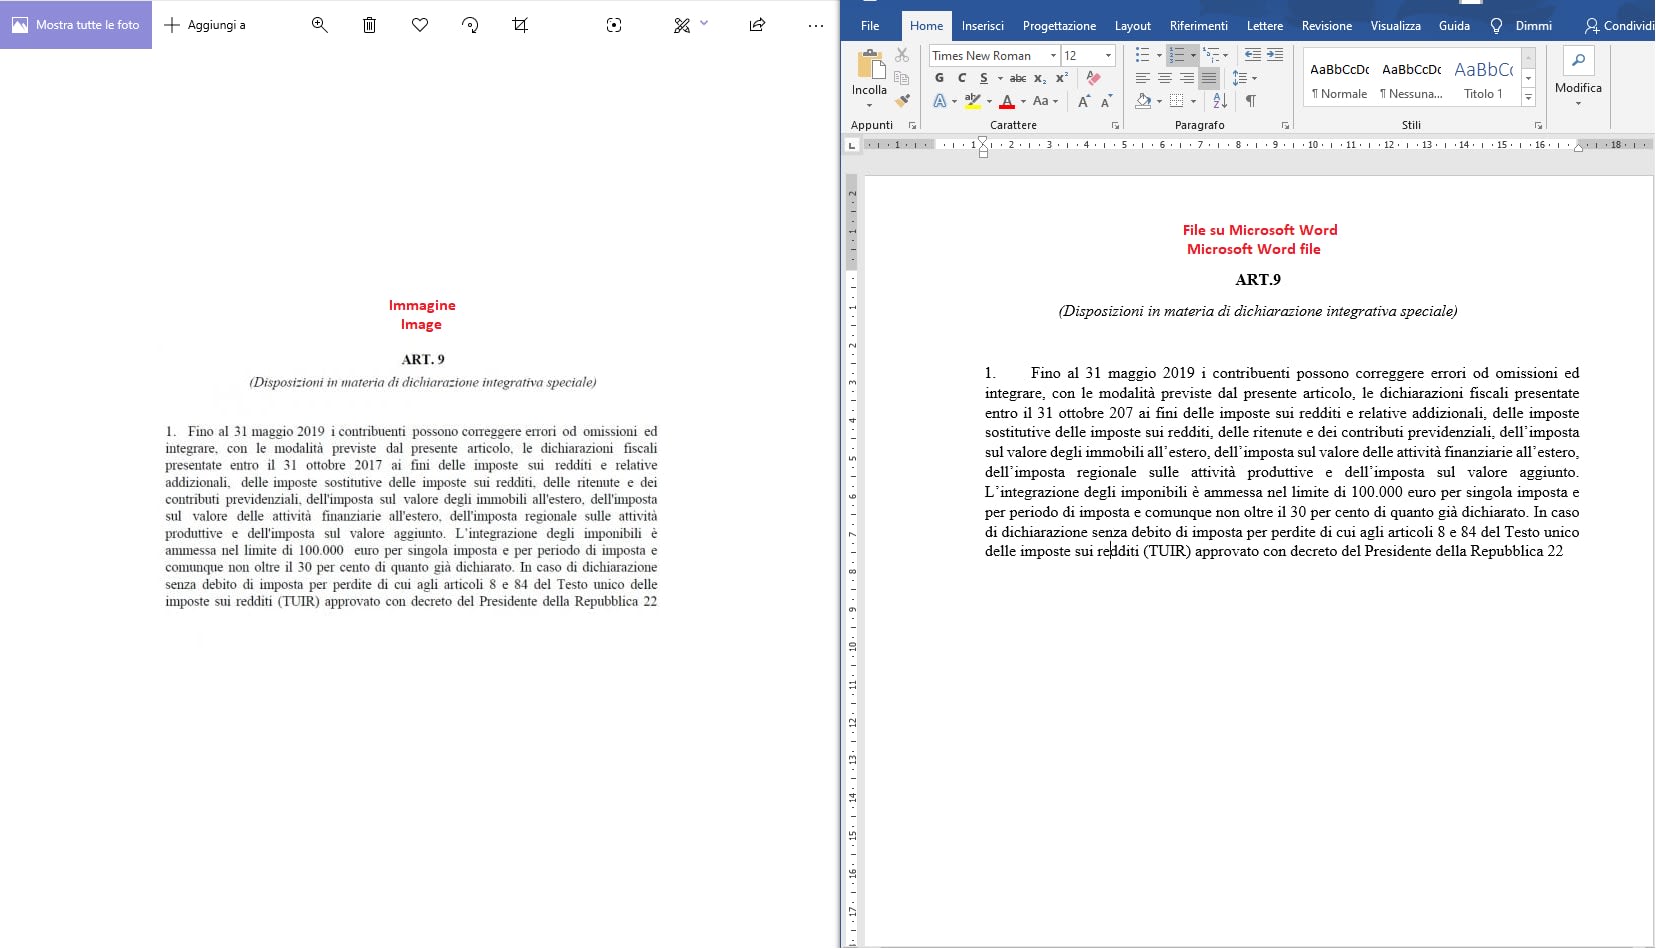The height and width of the screenshot is (949, 1656).
Task: Delete the photo using the trash icon
Action: pos(369,25)
